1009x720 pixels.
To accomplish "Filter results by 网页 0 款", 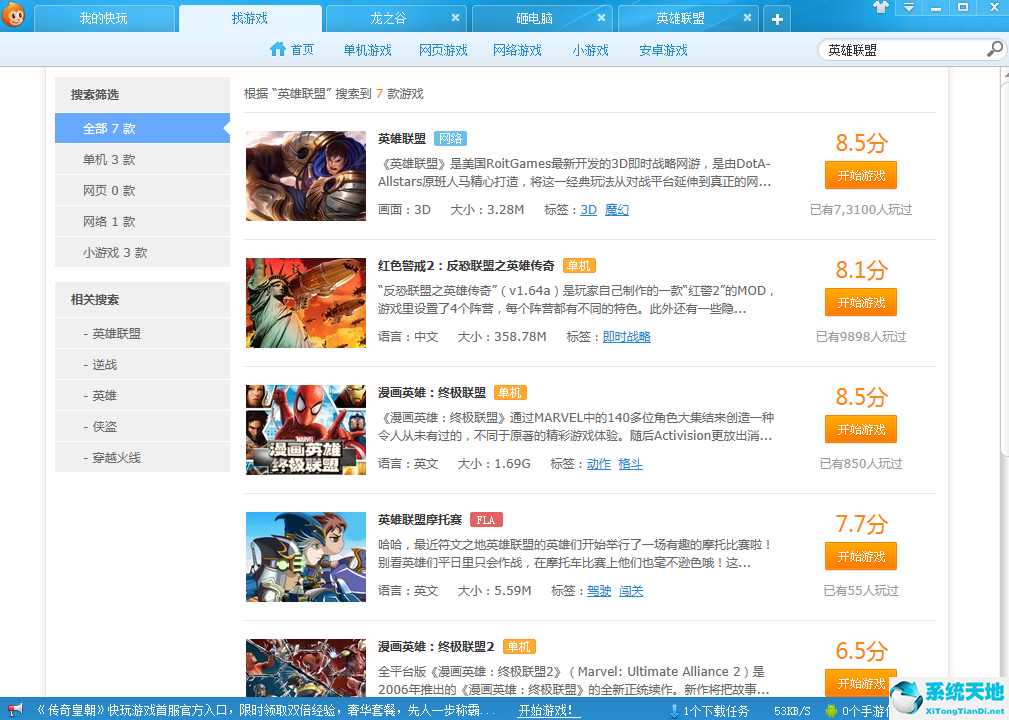I will (142, 190).
